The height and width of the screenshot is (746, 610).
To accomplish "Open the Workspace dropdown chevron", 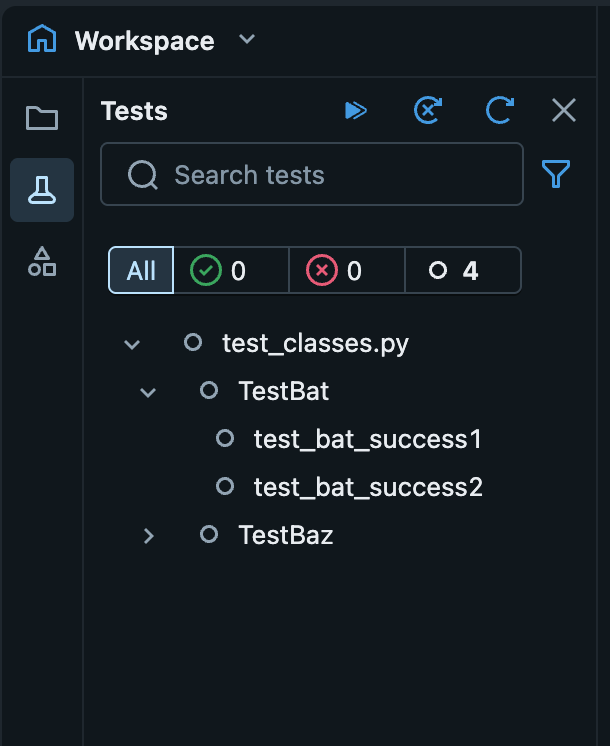I will coord(247,40).
